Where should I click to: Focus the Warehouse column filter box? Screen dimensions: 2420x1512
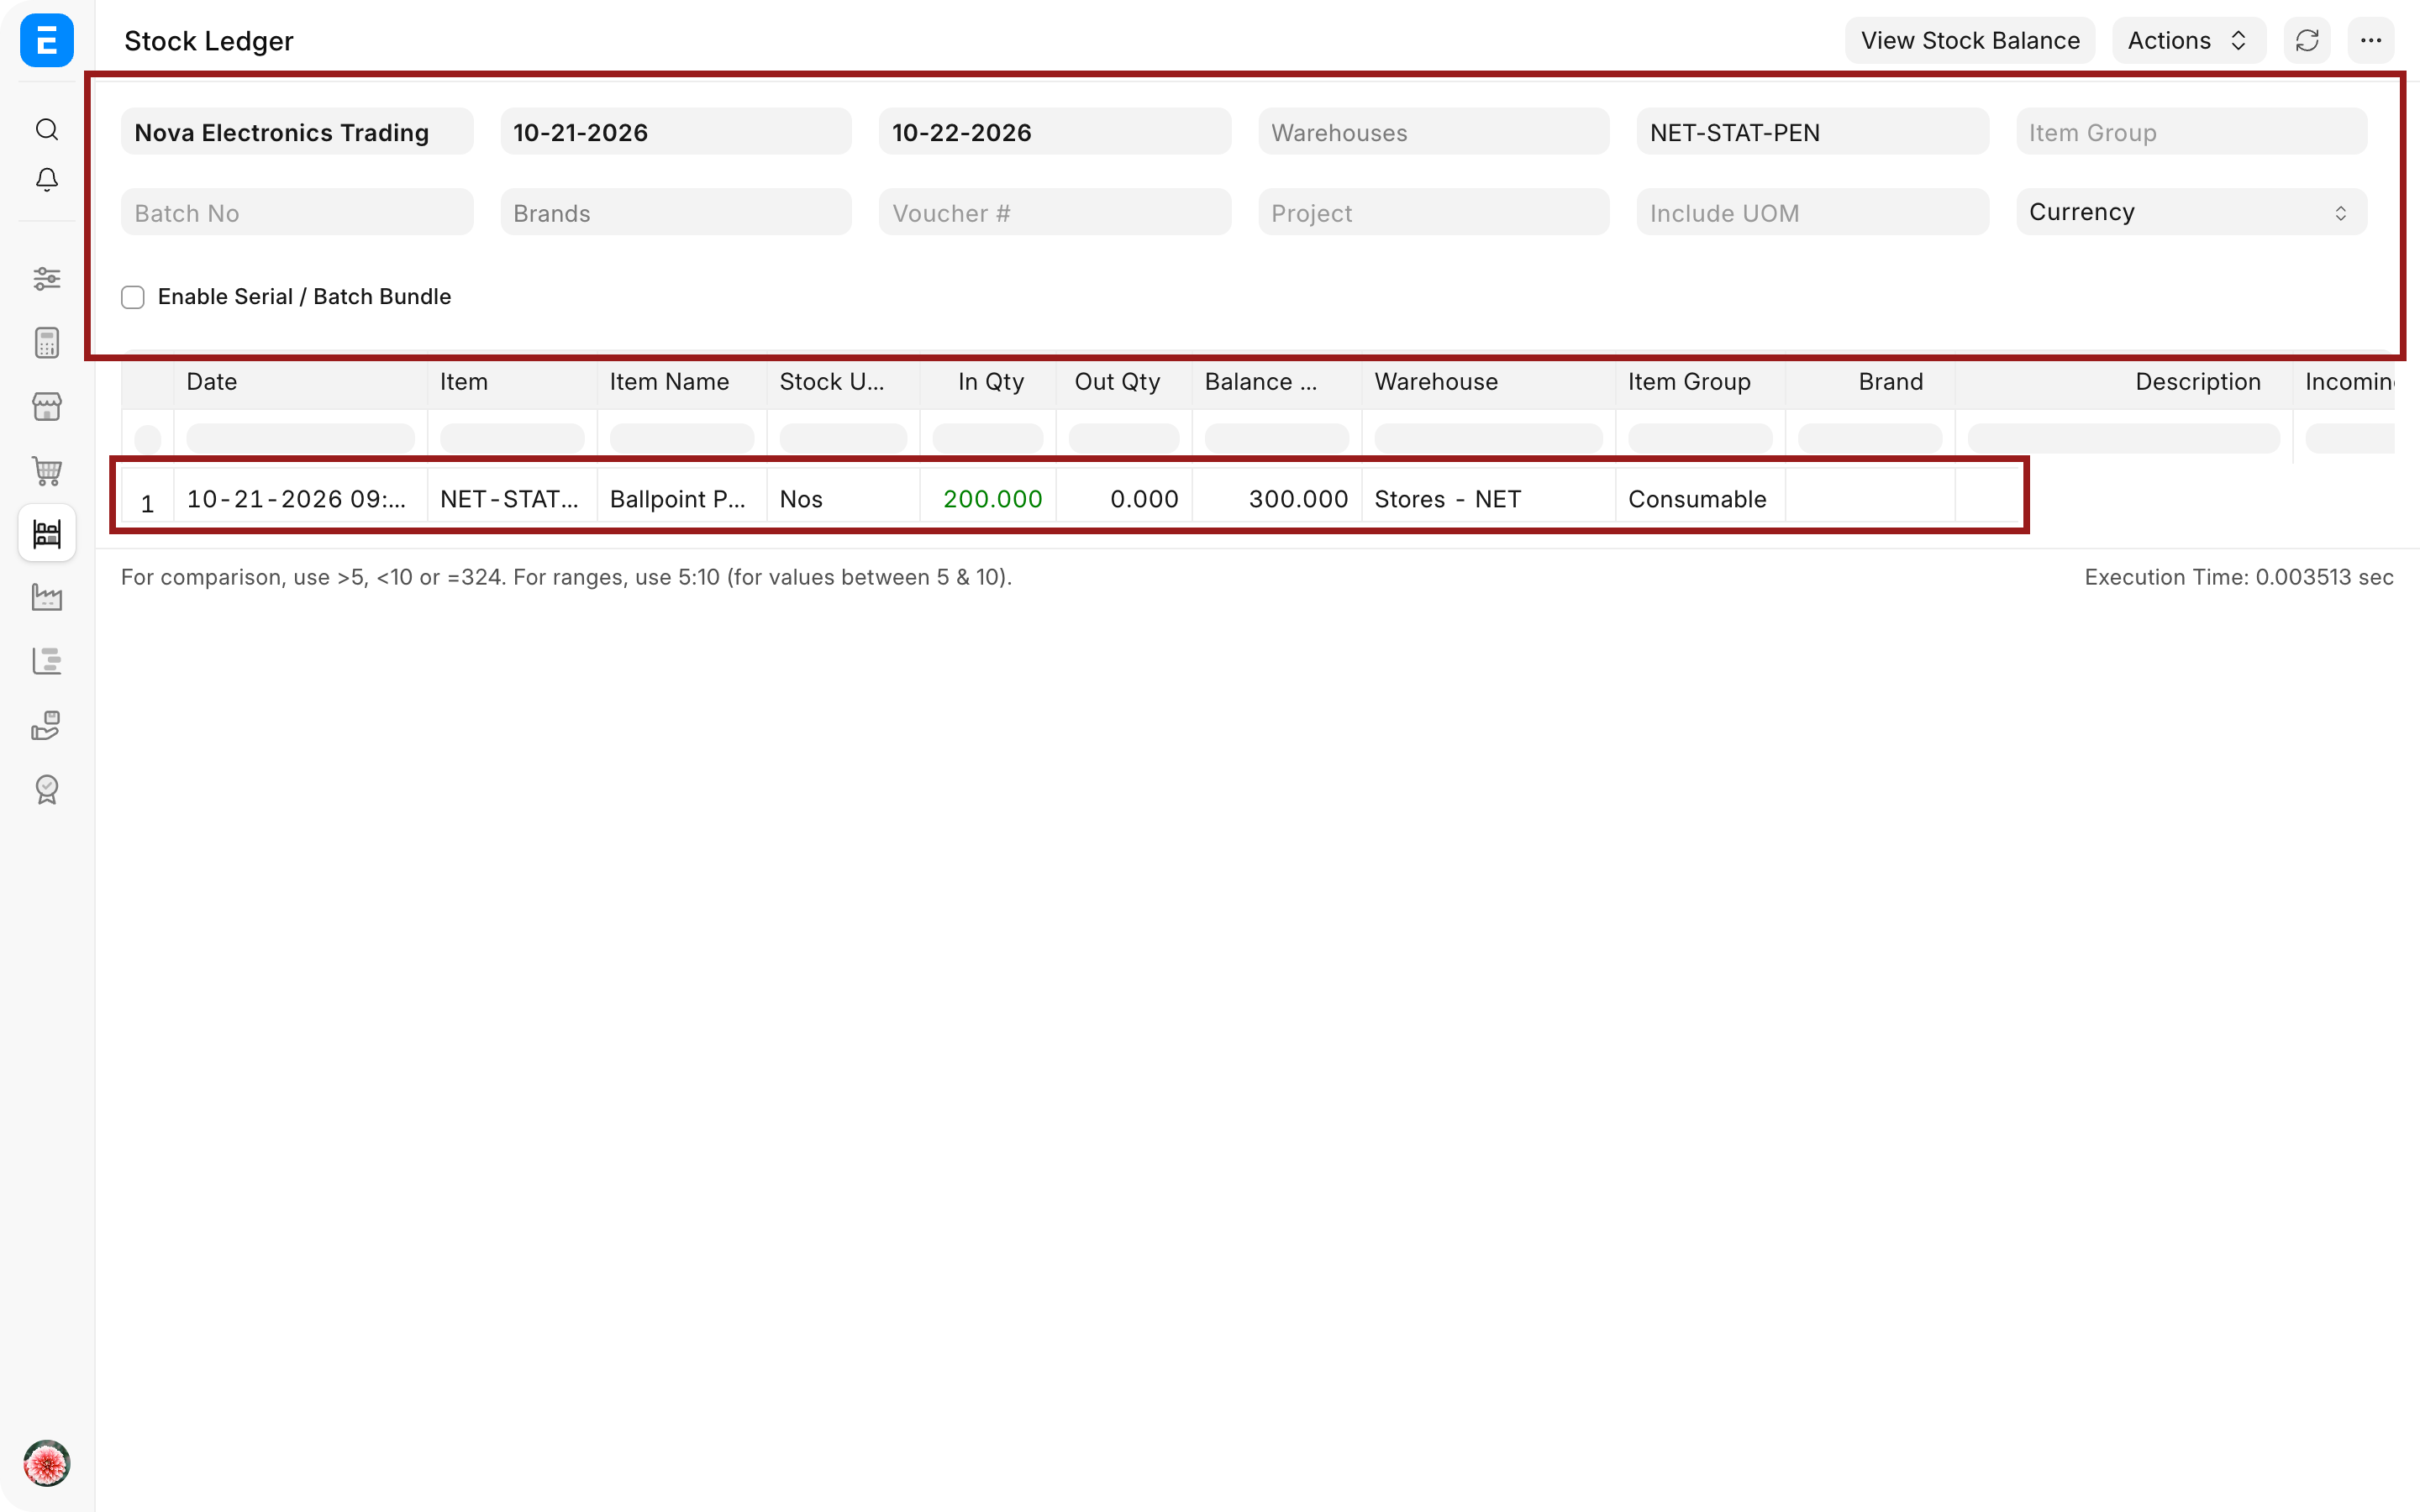(1488, 437)
